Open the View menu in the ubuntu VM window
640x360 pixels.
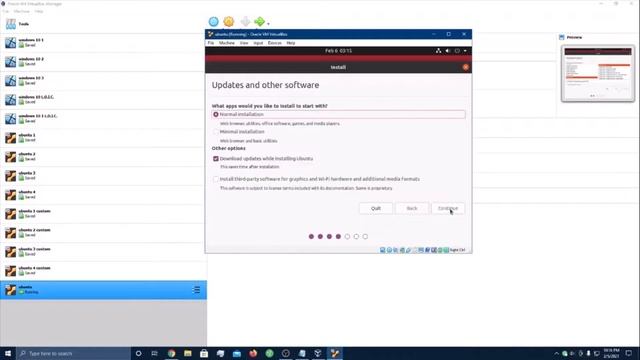click(244, 43)
